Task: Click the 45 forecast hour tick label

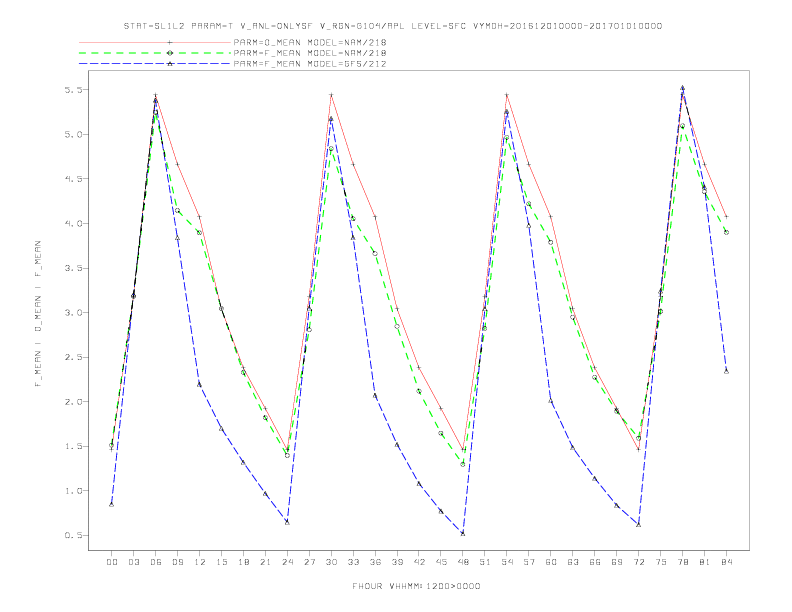Action: pos(441,562)
